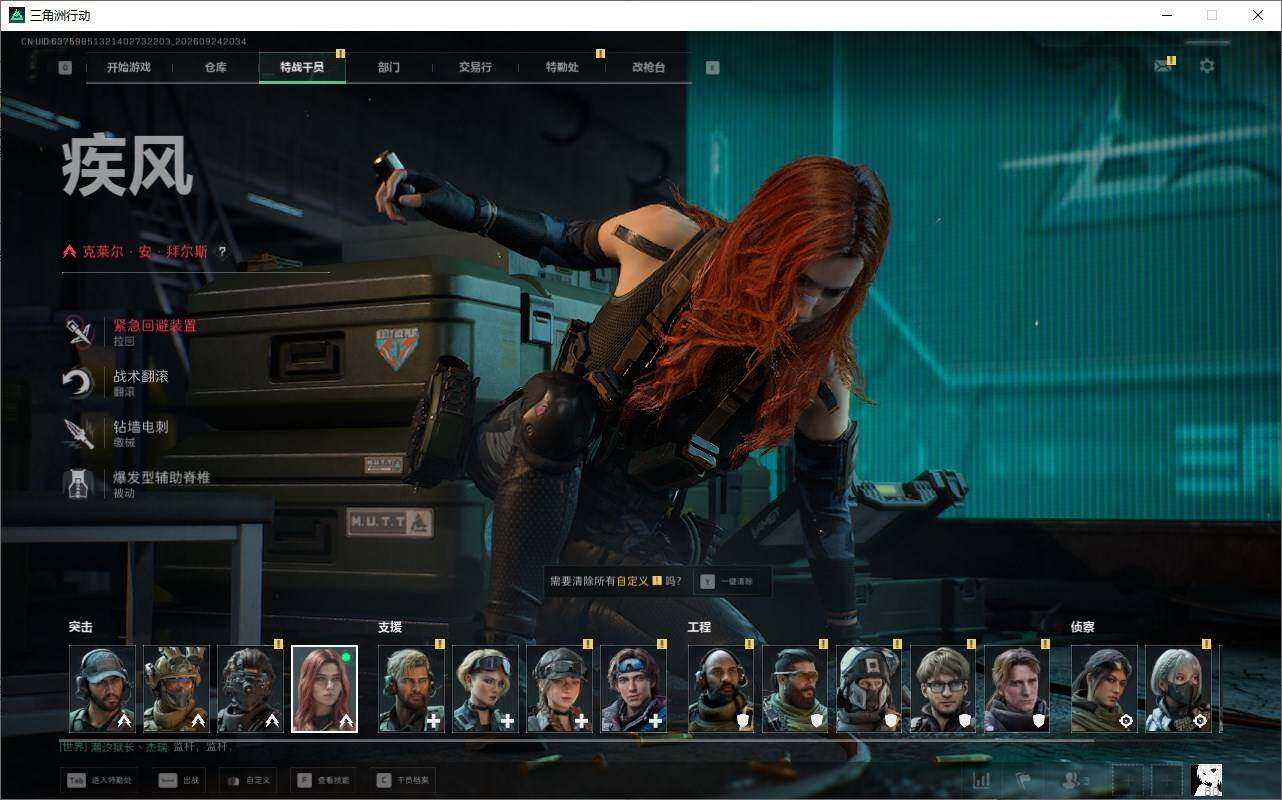Select the blond male support operator with headset

(411, 689)
